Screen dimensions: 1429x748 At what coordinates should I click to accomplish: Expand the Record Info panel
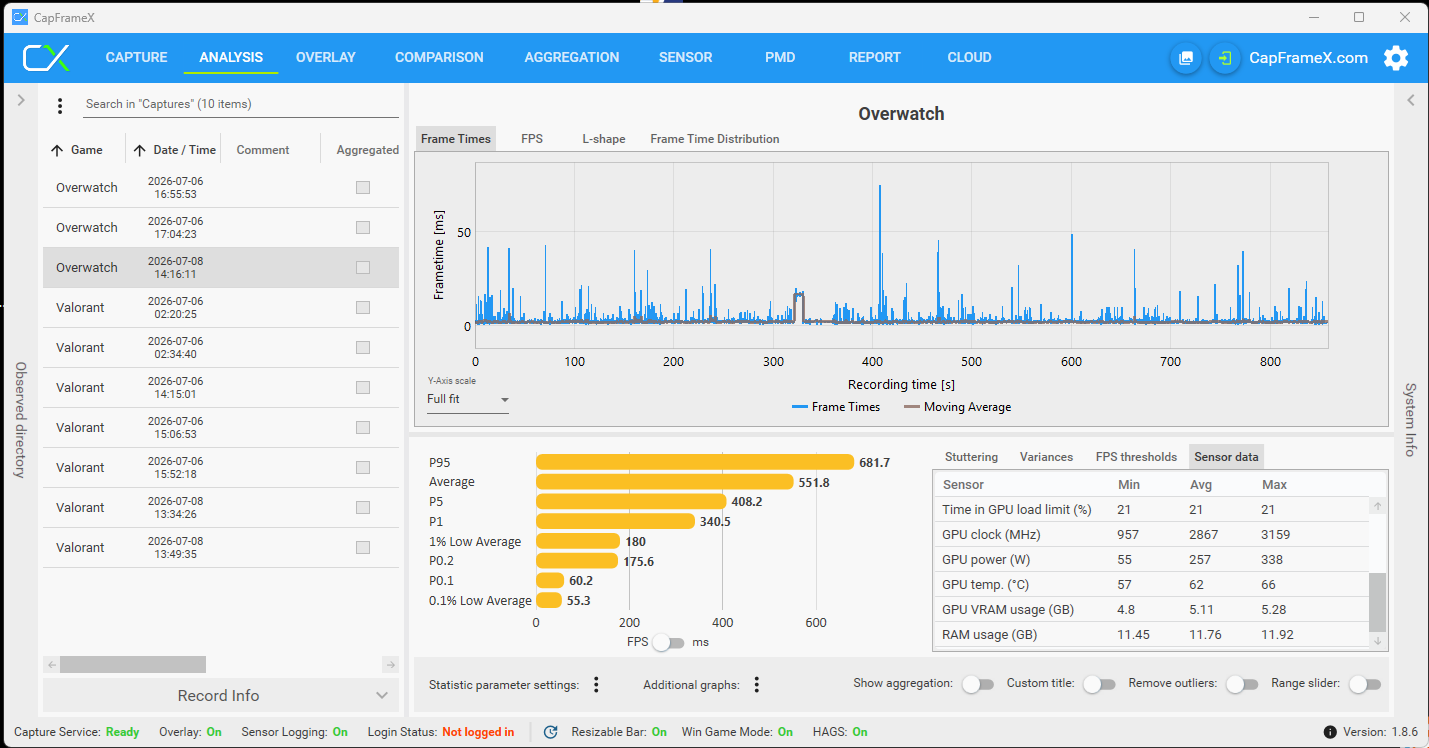click(x=219, y=695)
